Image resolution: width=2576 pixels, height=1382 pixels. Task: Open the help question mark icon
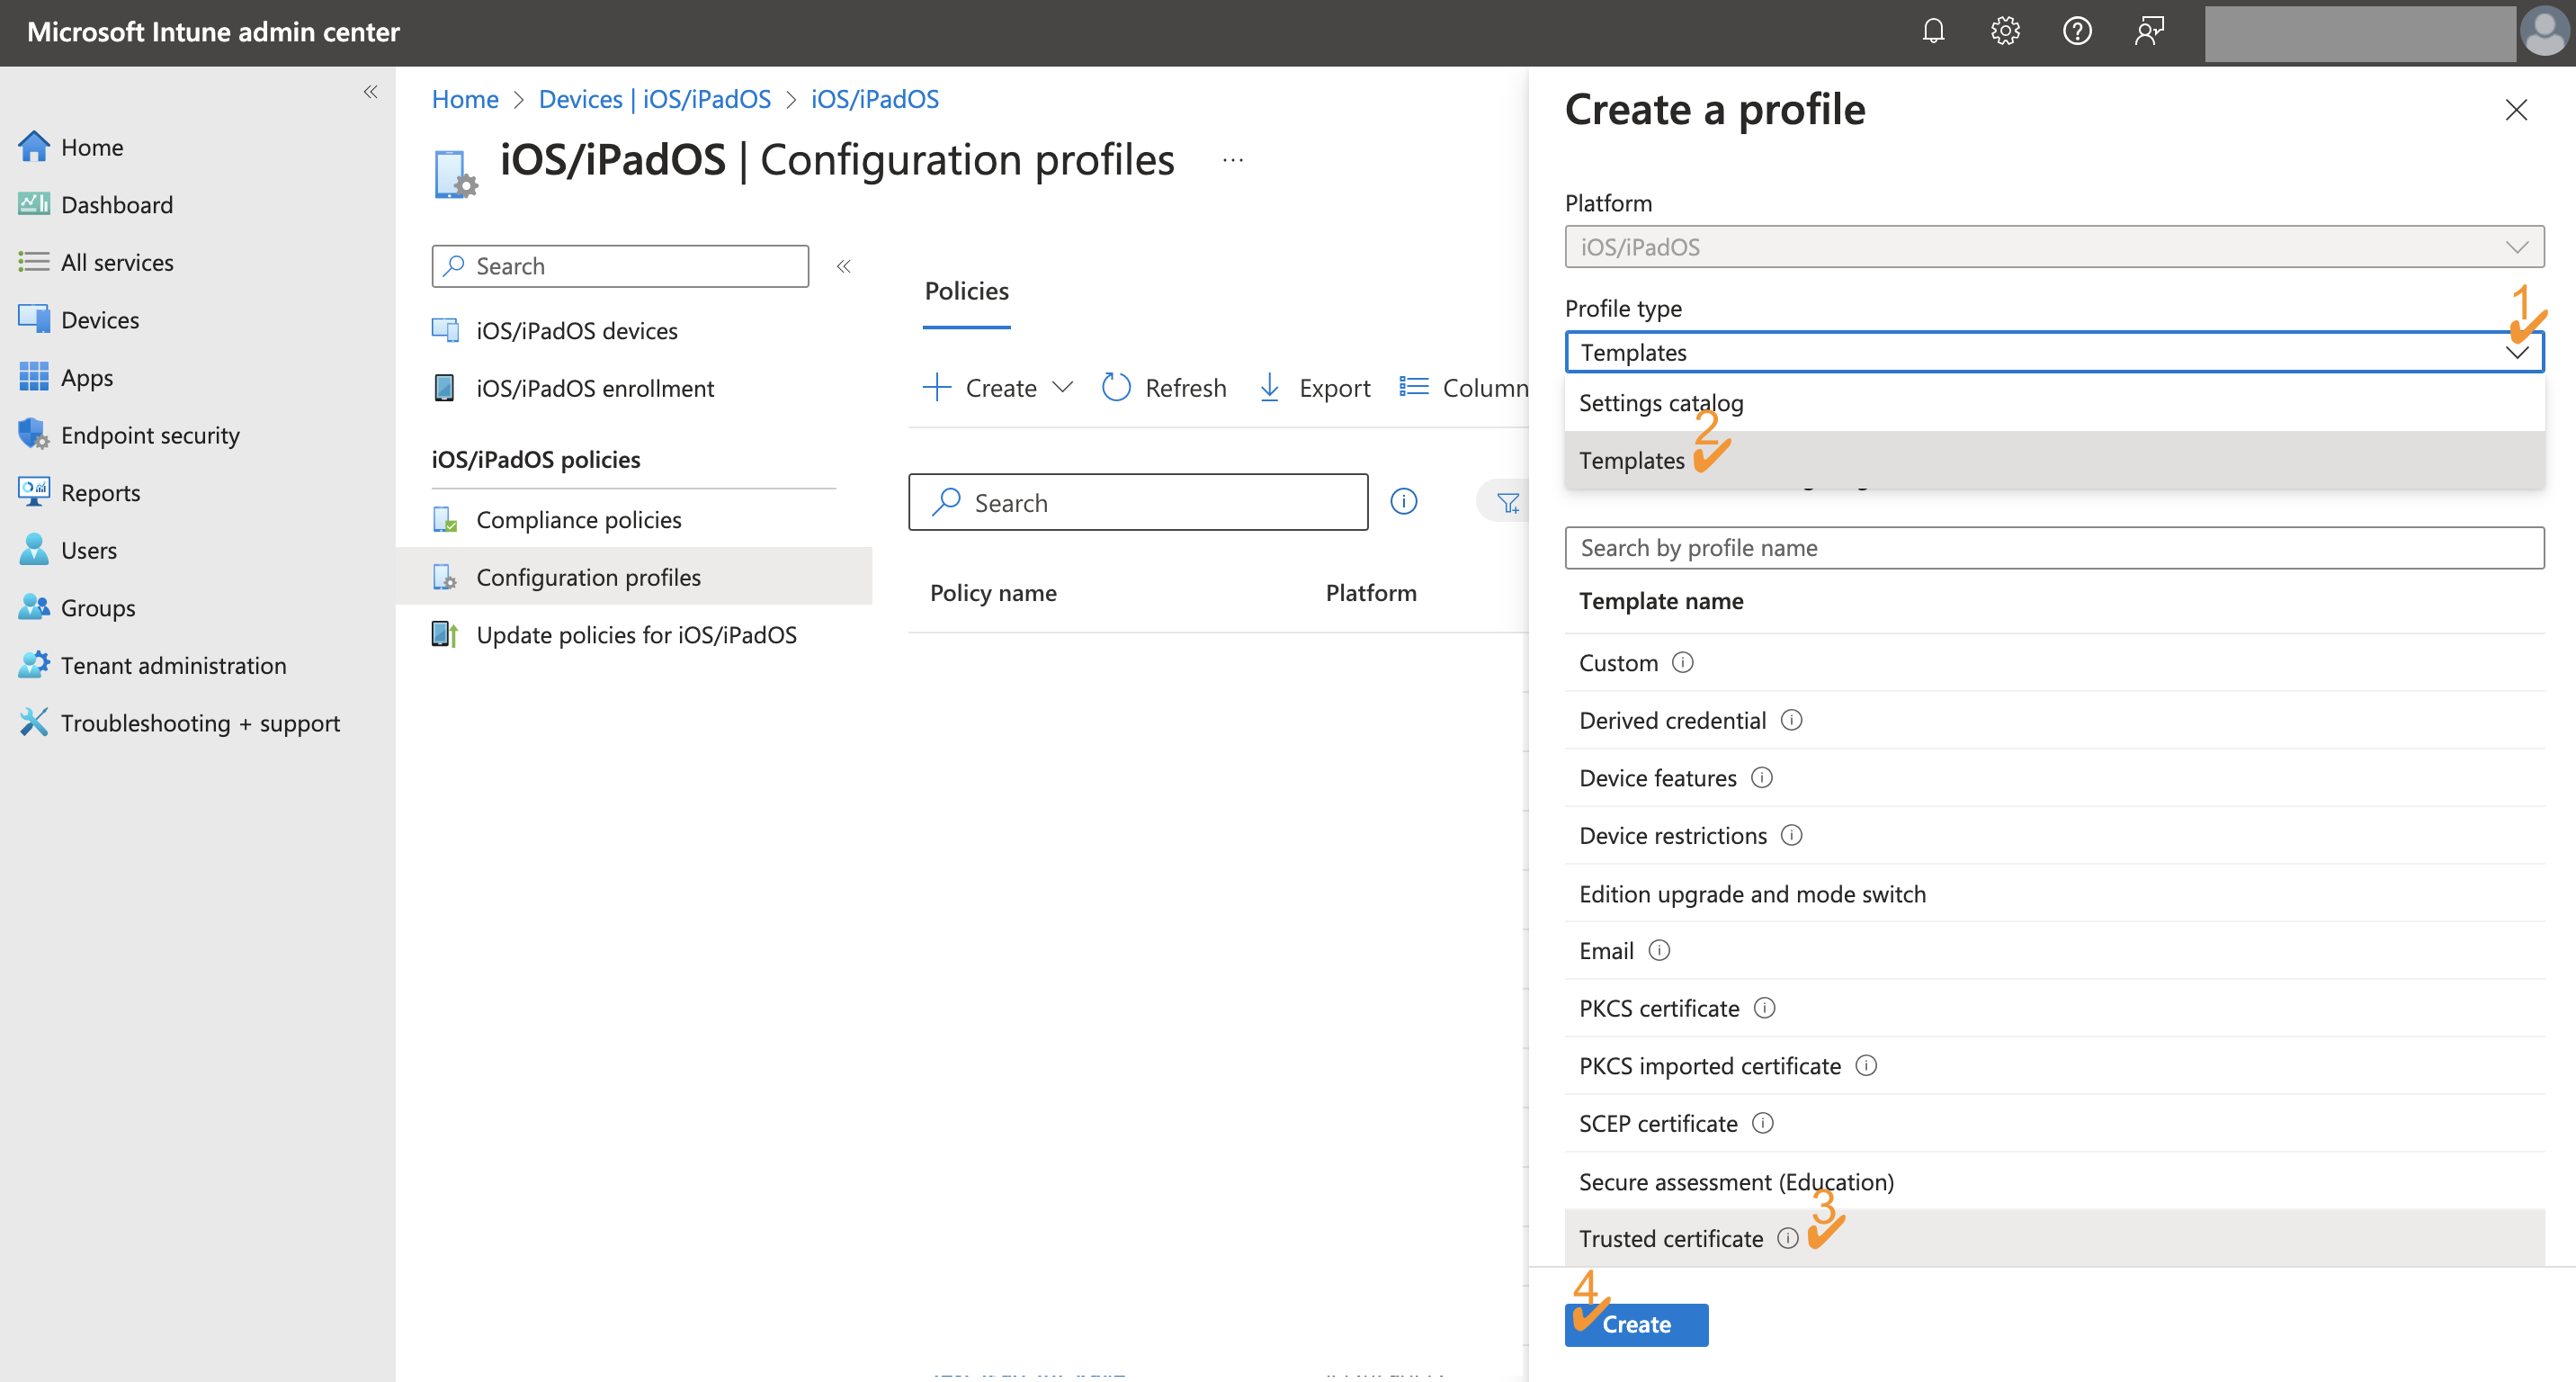pos(2077,31)
